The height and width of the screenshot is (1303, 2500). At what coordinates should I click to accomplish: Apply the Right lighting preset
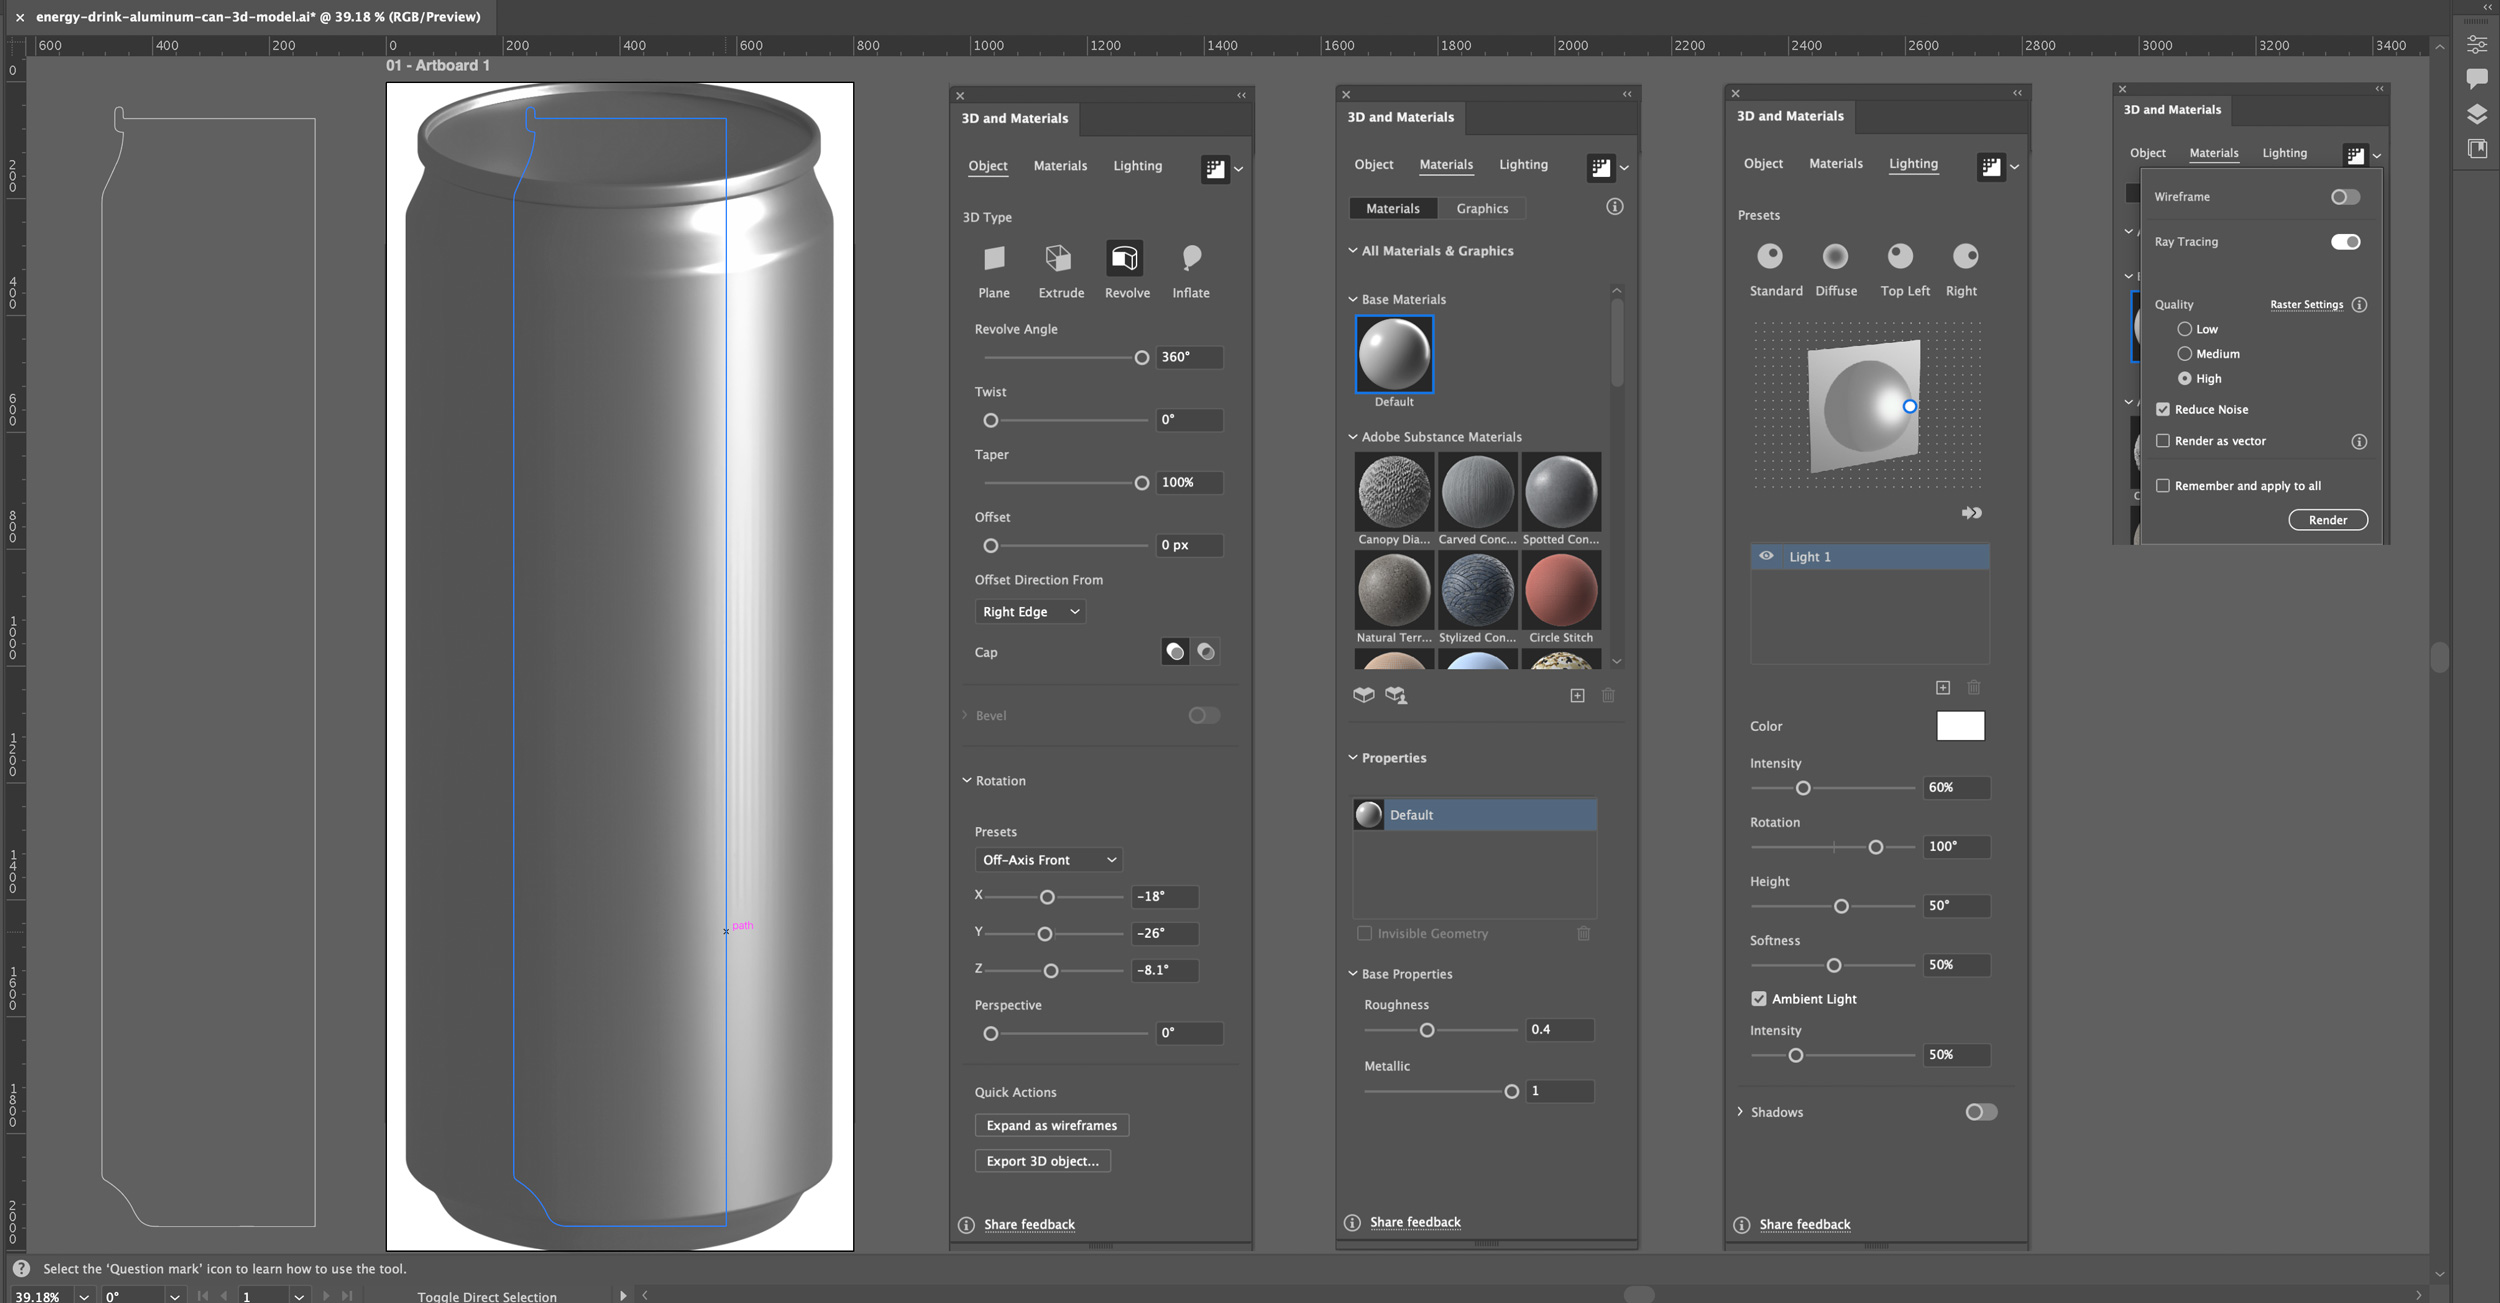tap(1965, 256)
